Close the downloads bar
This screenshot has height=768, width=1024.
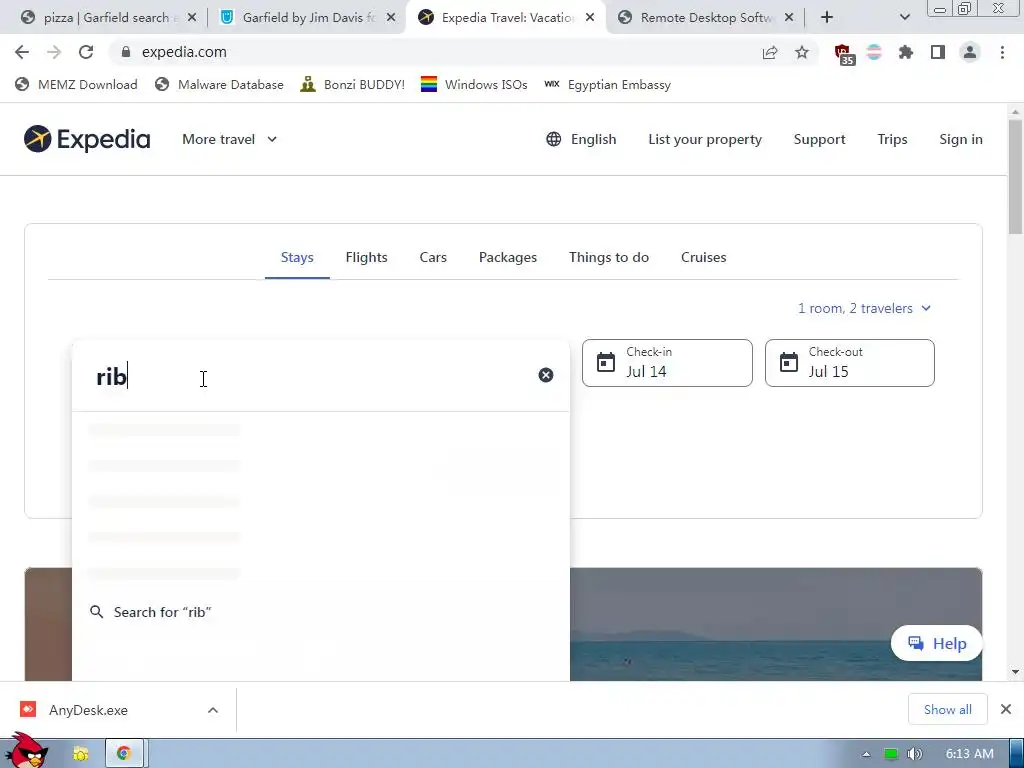(1006, 709)
